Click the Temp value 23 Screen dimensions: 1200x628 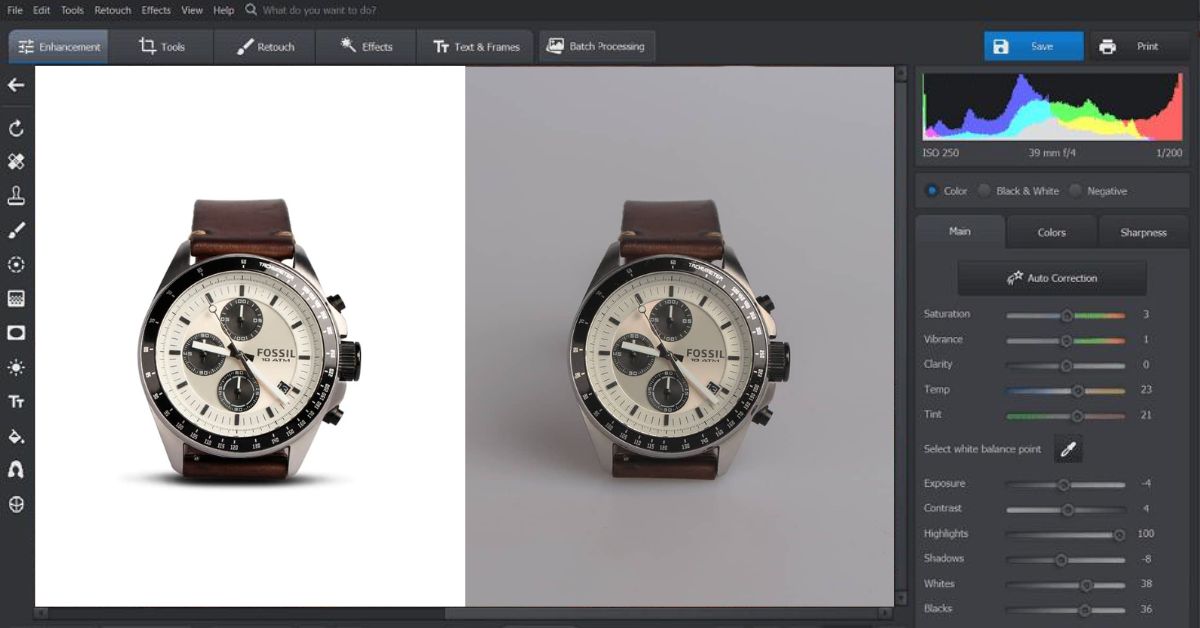coord(1146,390)
